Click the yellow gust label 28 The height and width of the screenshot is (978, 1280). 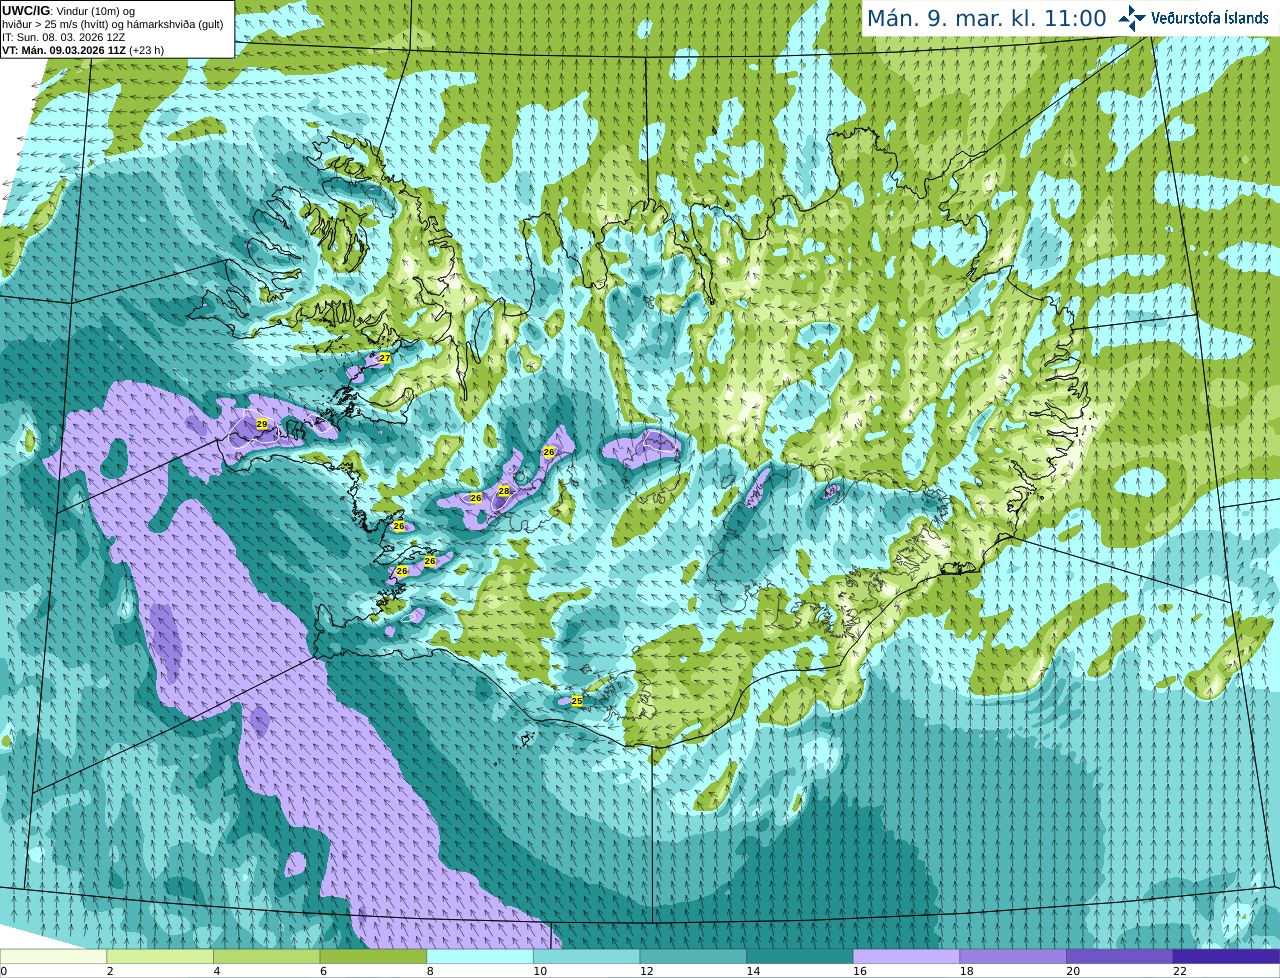point(504,491)
